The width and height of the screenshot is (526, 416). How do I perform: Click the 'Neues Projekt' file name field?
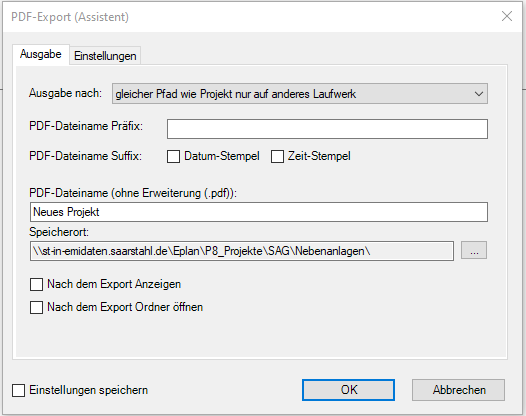coord(259,212)
